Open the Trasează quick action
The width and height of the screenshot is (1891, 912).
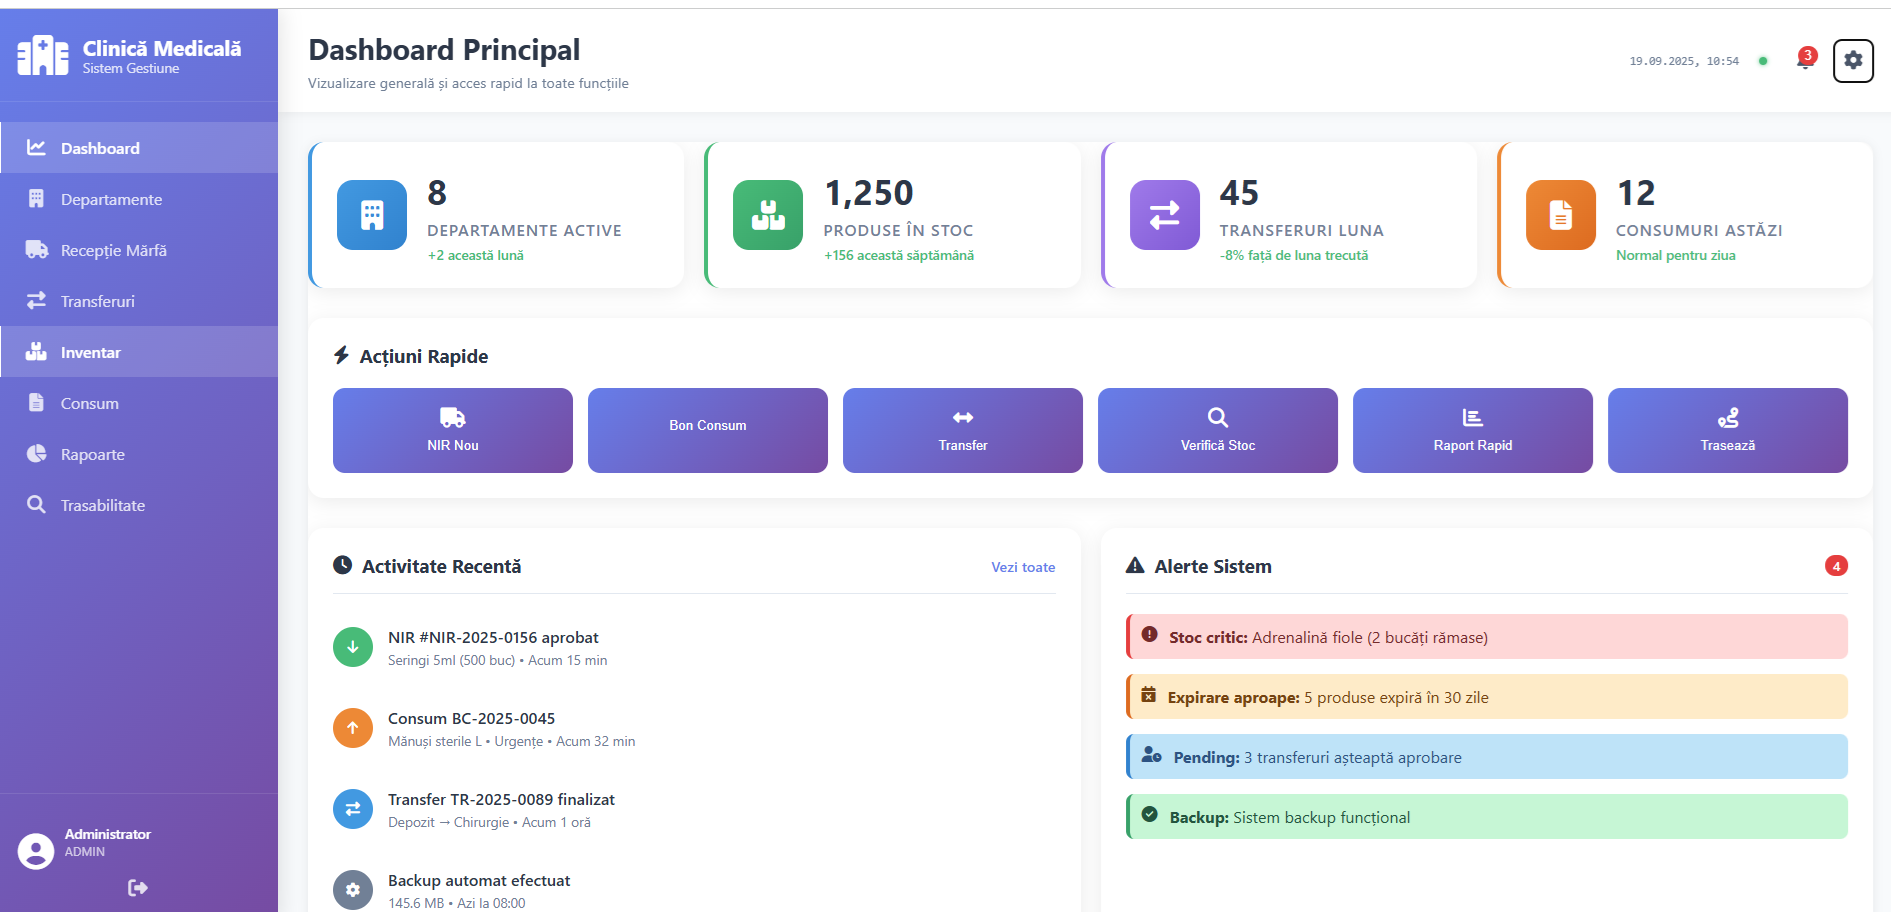click(1727, 430)
